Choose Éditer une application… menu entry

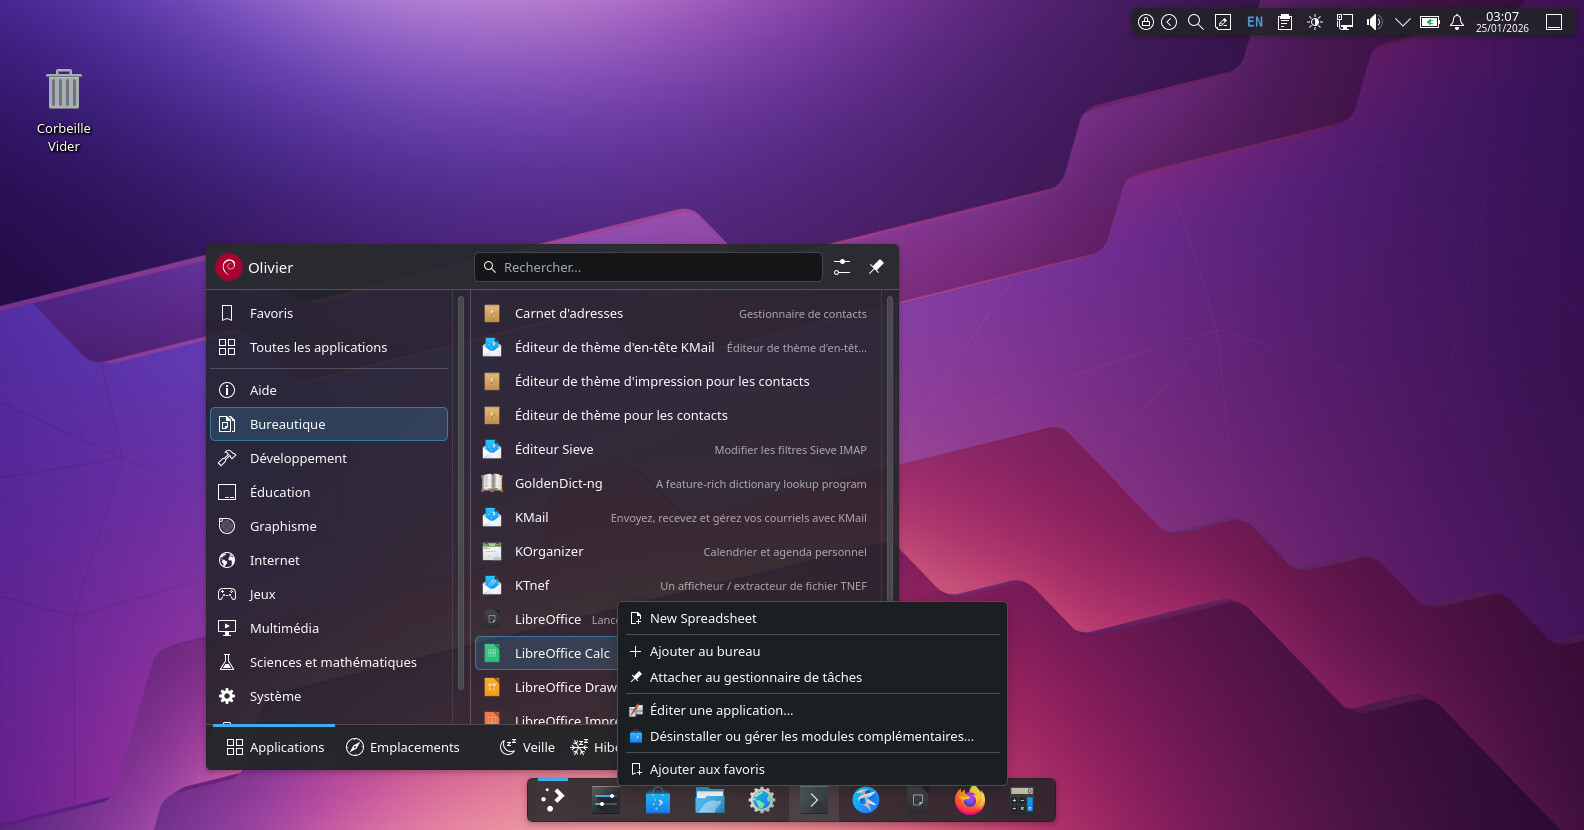(812, 710)
